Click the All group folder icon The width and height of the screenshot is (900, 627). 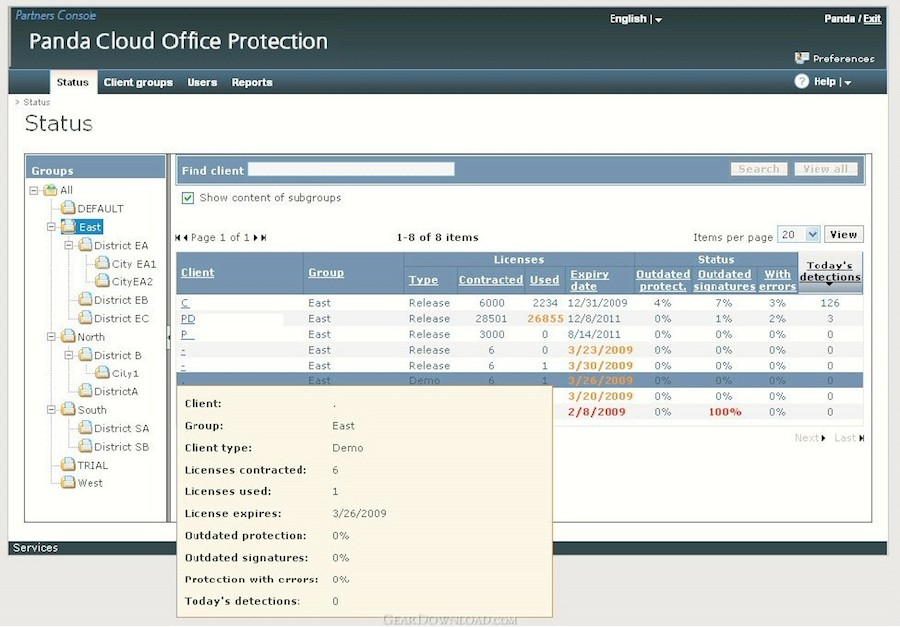click(51, 189)
